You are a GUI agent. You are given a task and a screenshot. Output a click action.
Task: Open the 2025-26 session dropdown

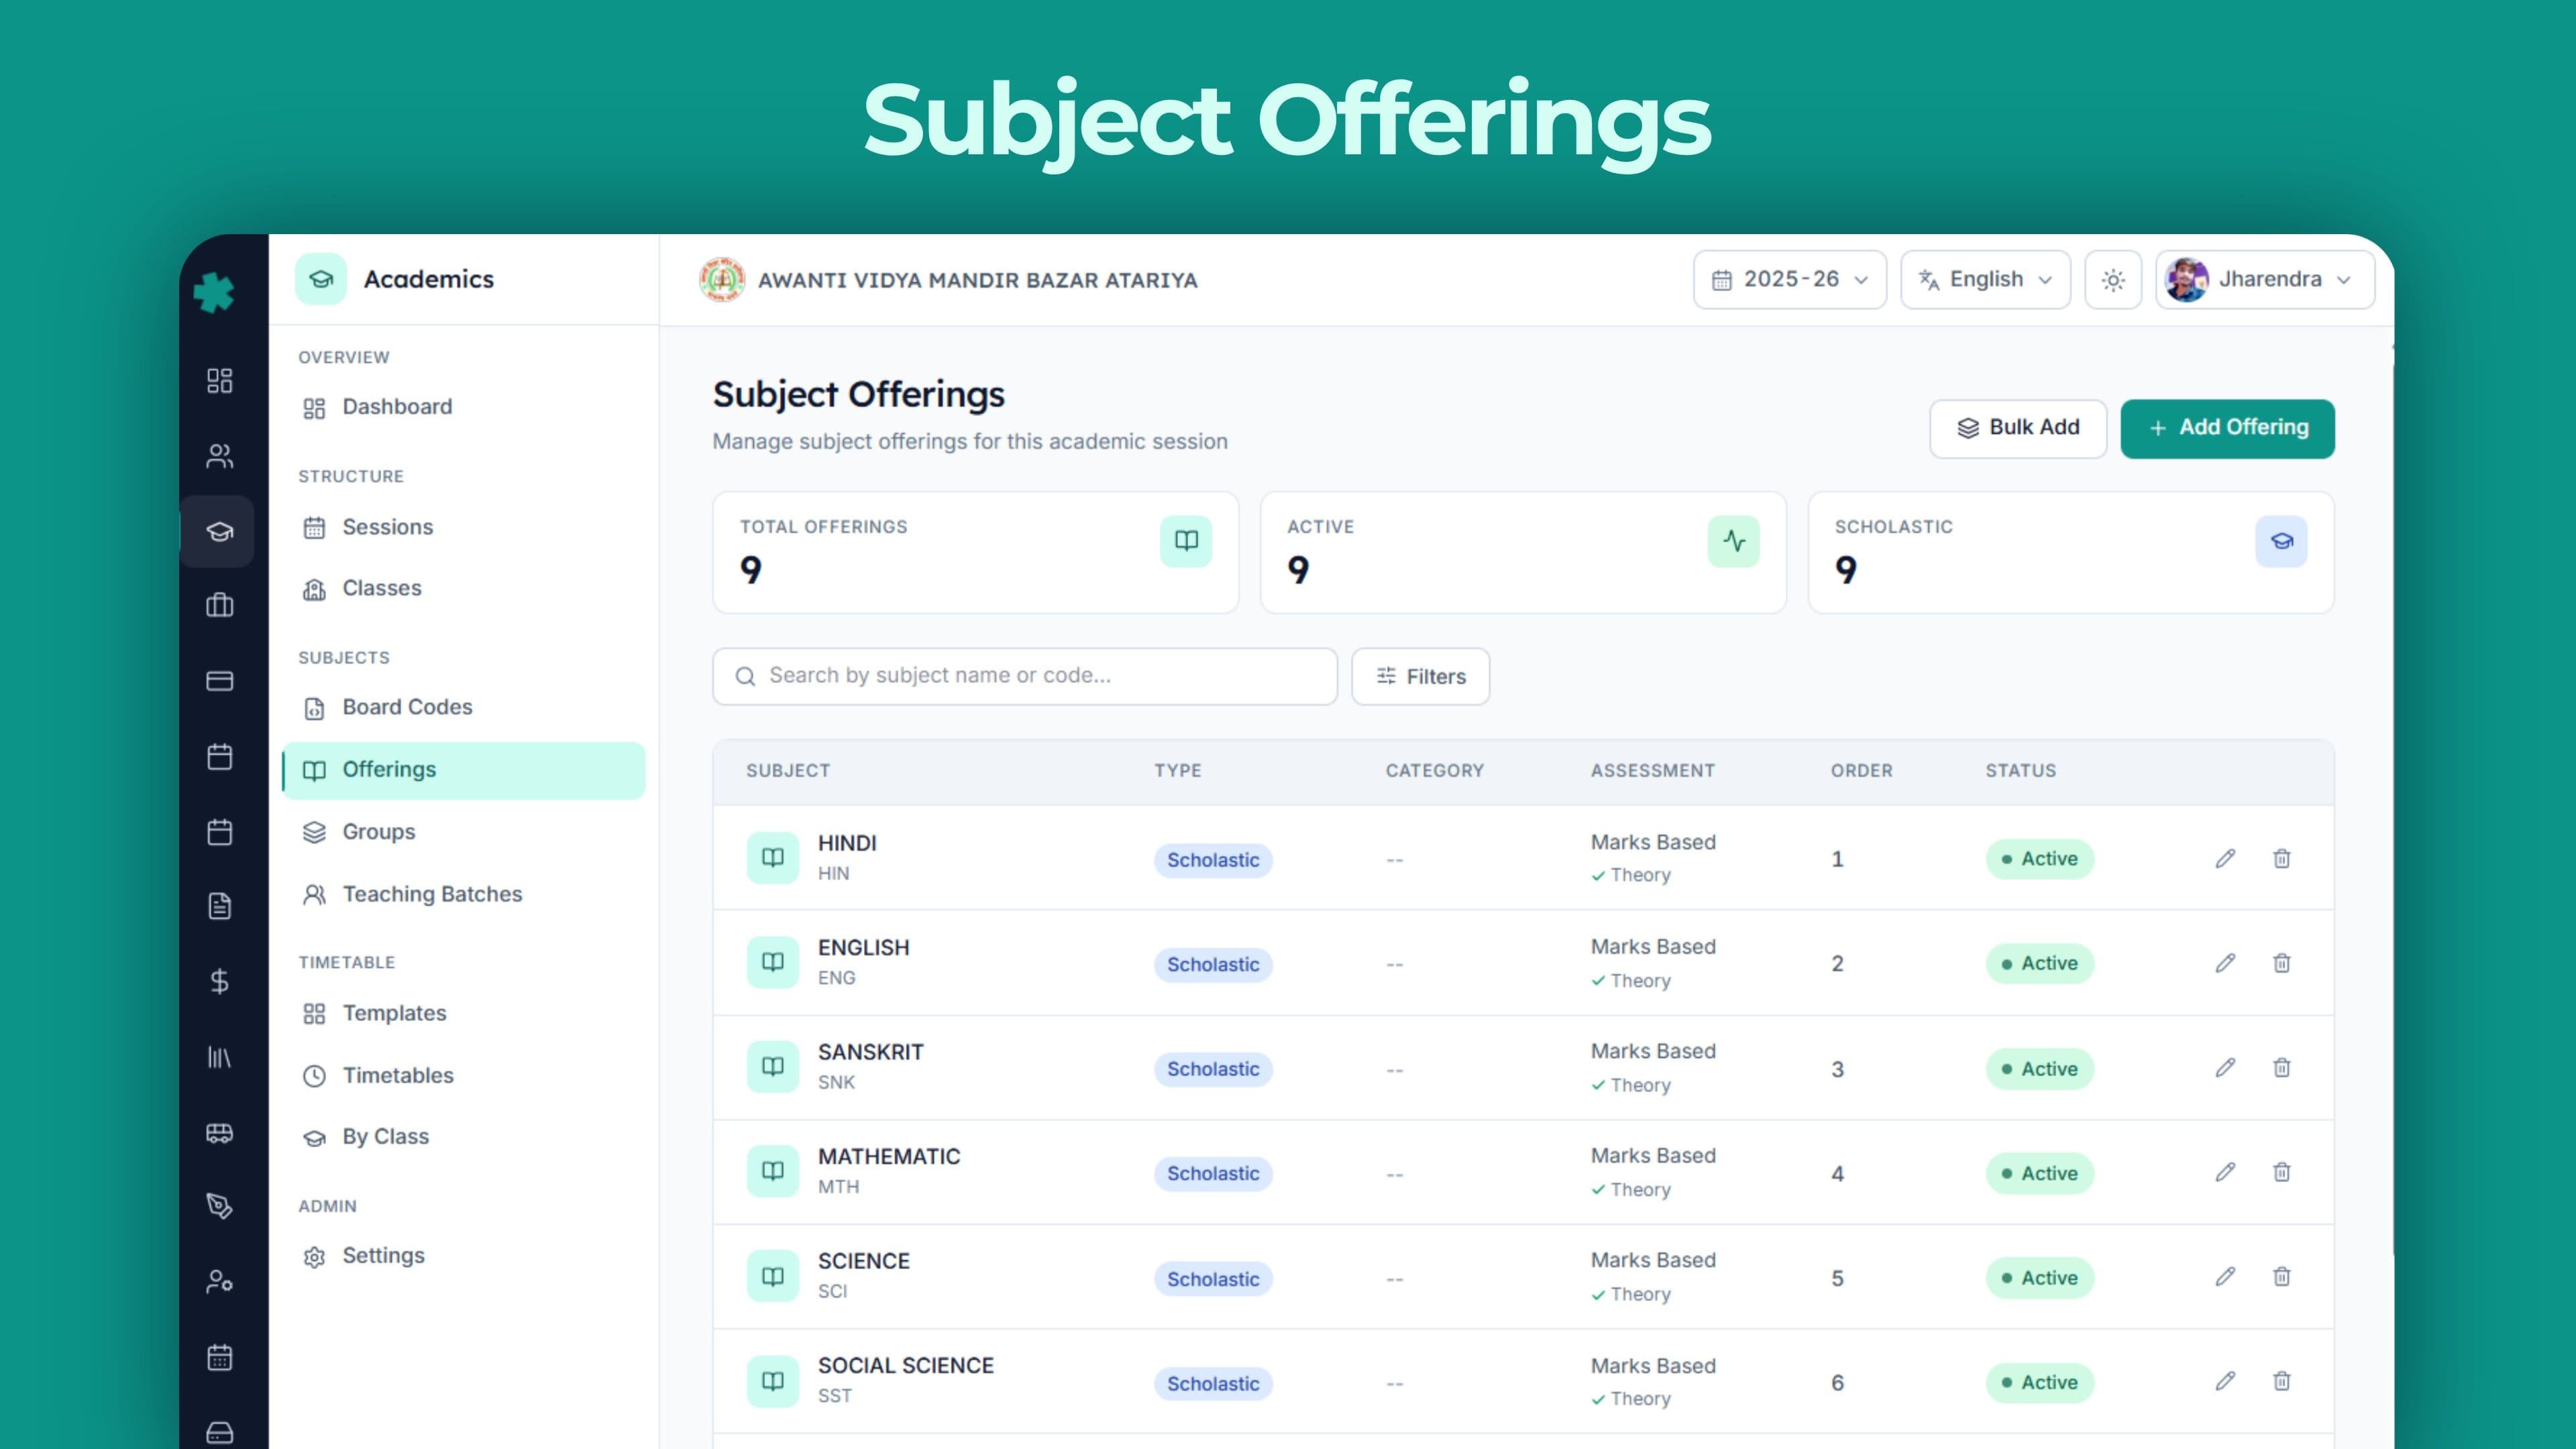[x=1789, y=280]
